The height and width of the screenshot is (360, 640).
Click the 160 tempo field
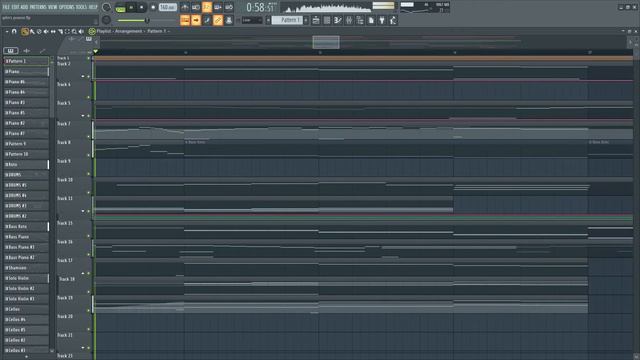(x=168, y=7)
